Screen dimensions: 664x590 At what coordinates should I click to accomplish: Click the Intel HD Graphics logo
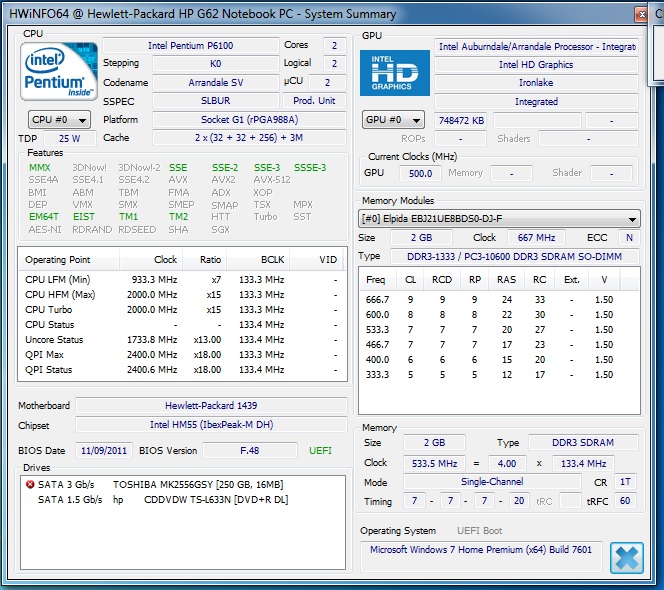(395, 73)
